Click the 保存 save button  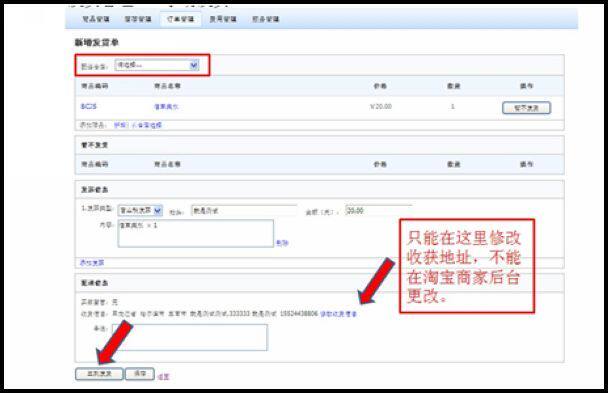(140, 374)
